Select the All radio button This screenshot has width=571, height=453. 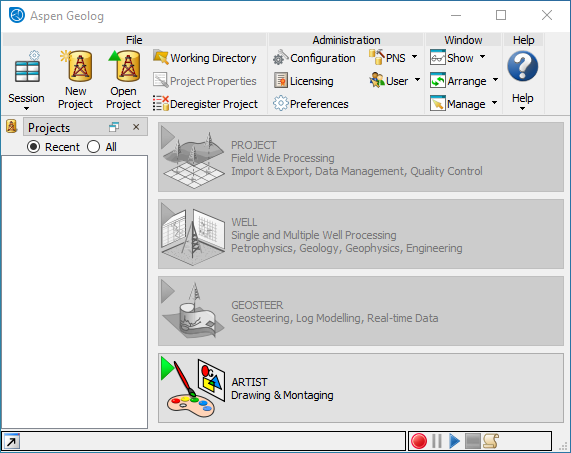click(94, 147)
